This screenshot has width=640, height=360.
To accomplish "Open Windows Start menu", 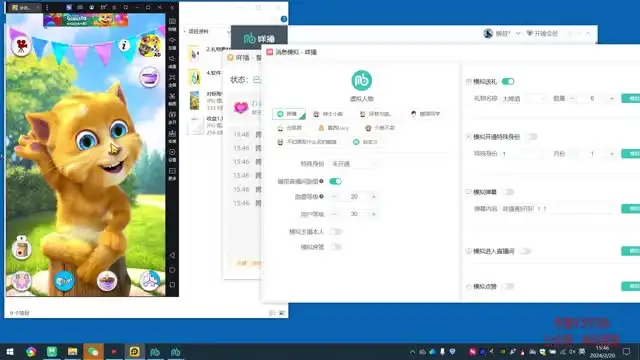I will (x=10, y=352).
